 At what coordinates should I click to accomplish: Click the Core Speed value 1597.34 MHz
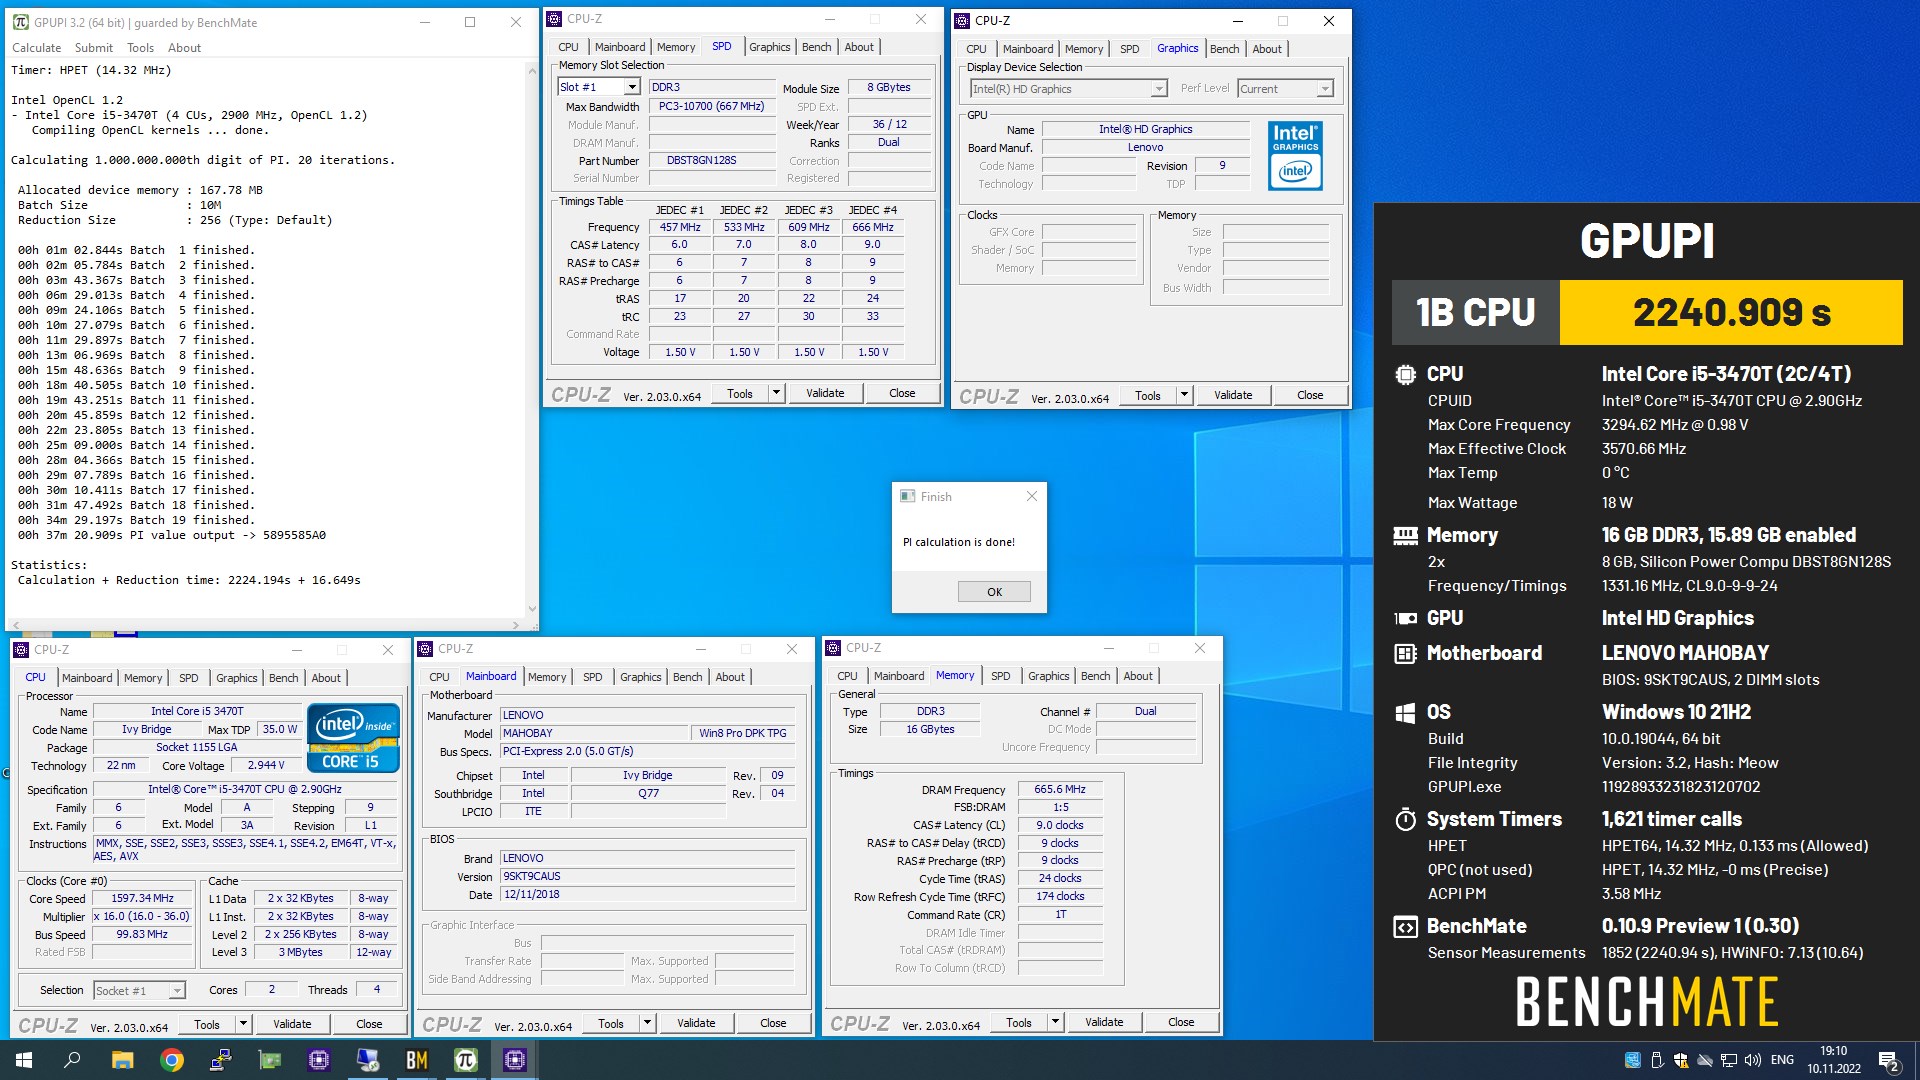pyautogui.click(x=142, y=899)
